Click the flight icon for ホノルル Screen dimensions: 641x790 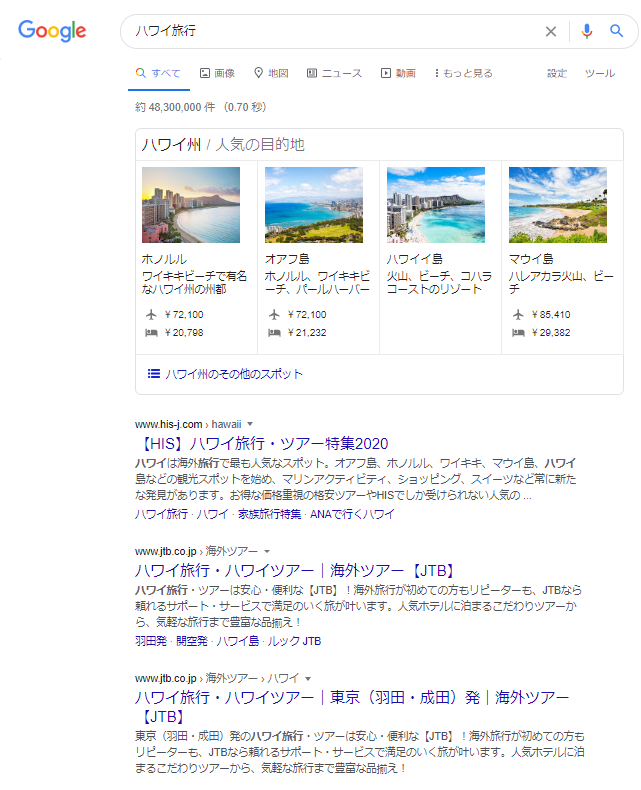click(x=151, y=315)
